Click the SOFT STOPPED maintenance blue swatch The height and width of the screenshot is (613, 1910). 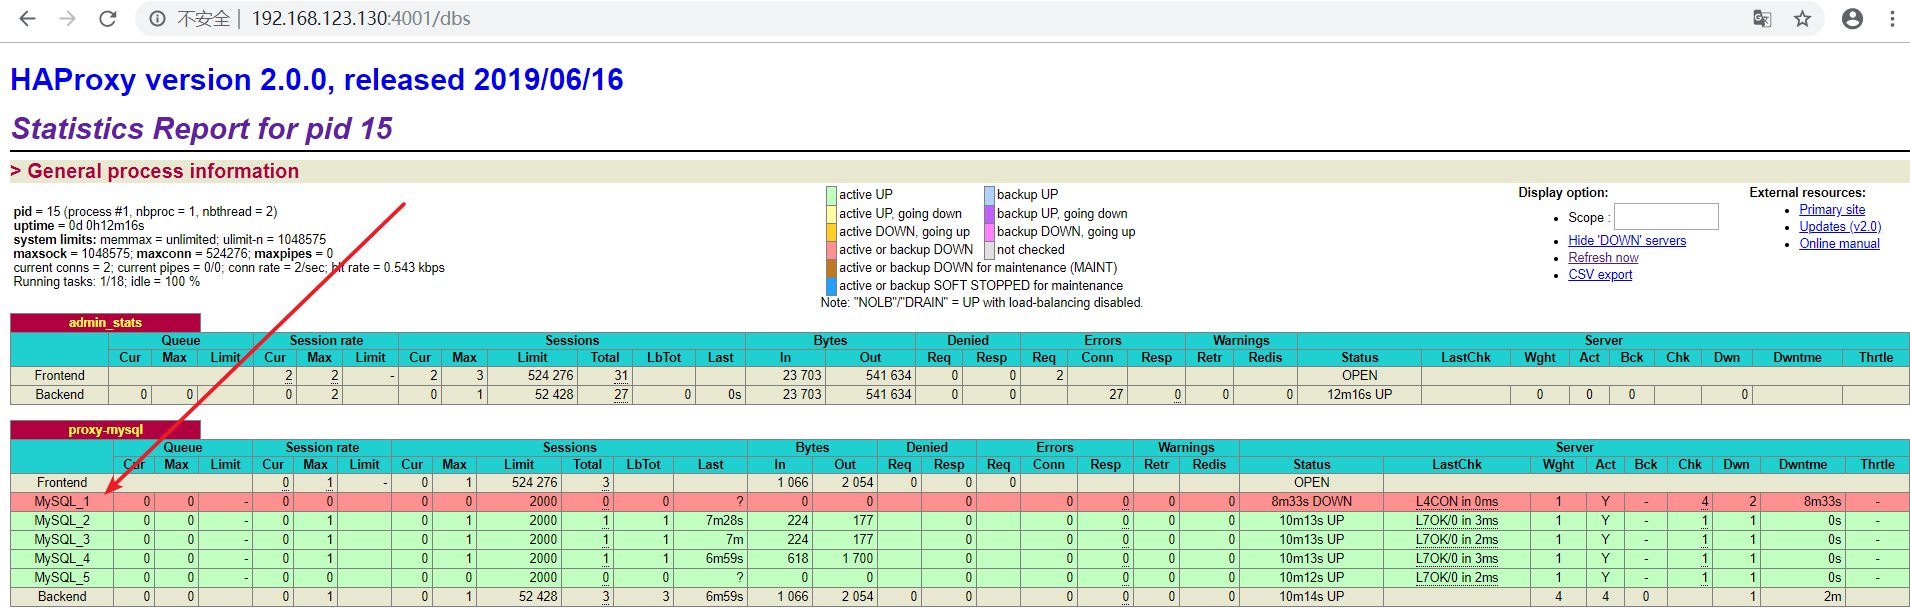(831, 286)
